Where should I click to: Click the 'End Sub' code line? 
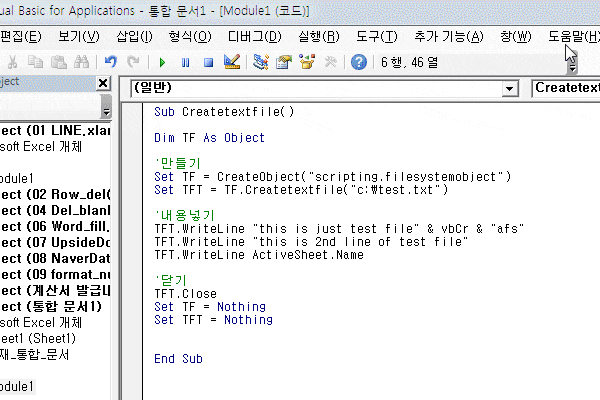pos(178,359)
